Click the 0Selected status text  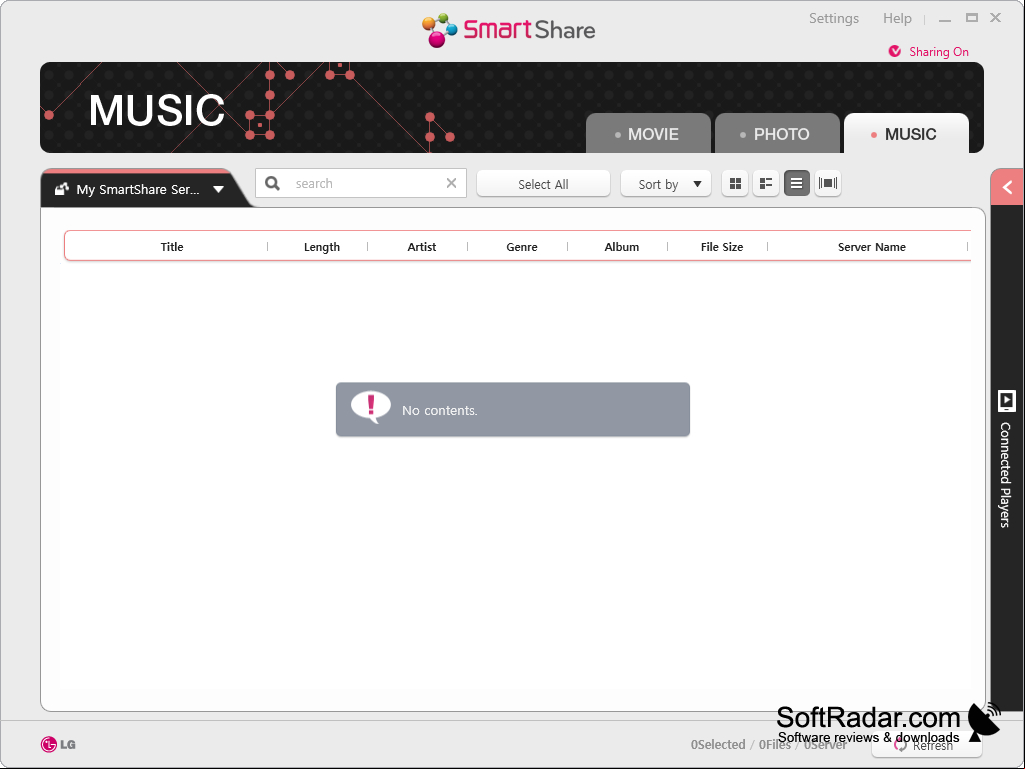pyautogui.click(x=718, y=744)
